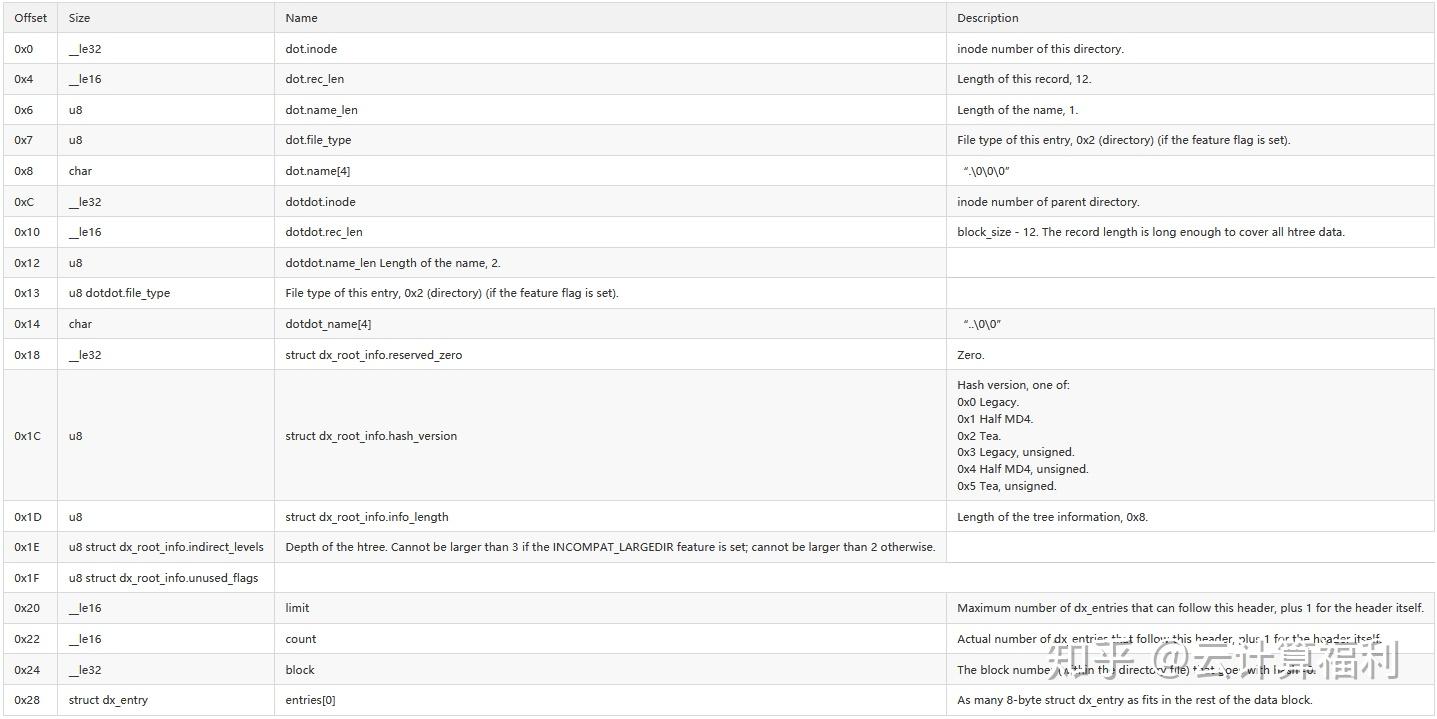Click the Offset column header
Viewport: 1437px width, 719px height.
(30, 18)
